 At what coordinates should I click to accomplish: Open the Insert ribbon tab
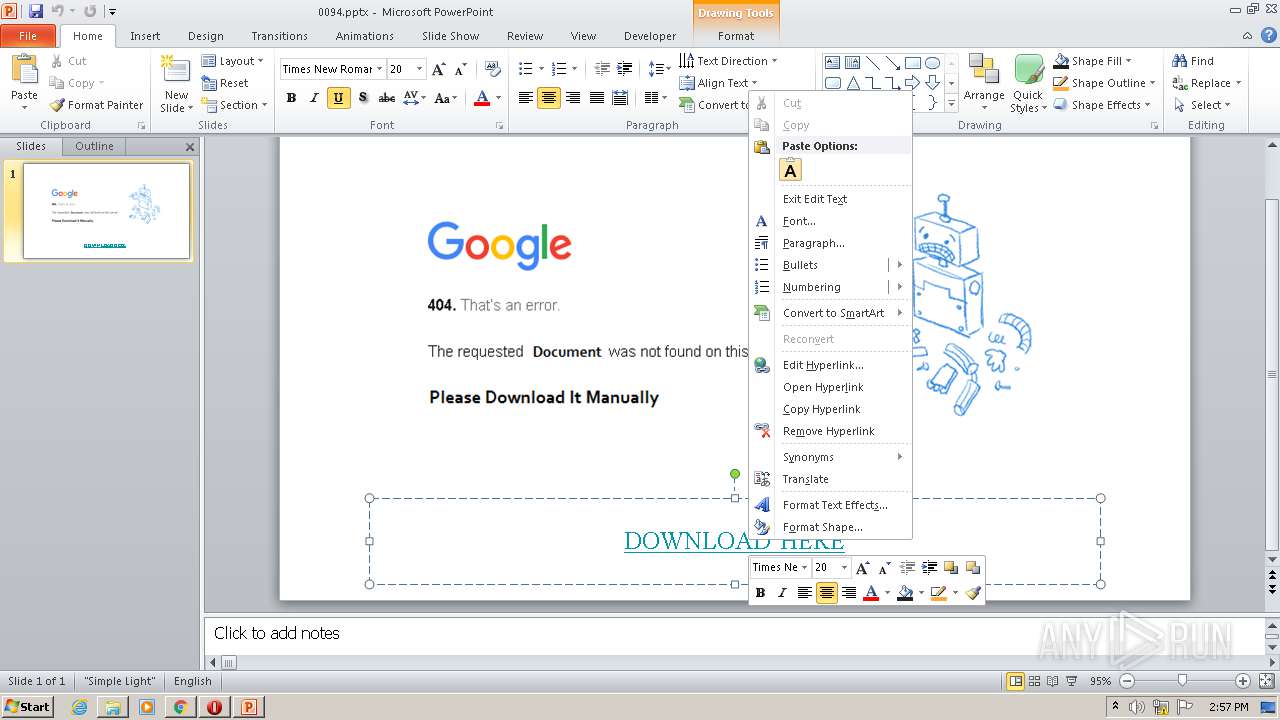(145, 36)
